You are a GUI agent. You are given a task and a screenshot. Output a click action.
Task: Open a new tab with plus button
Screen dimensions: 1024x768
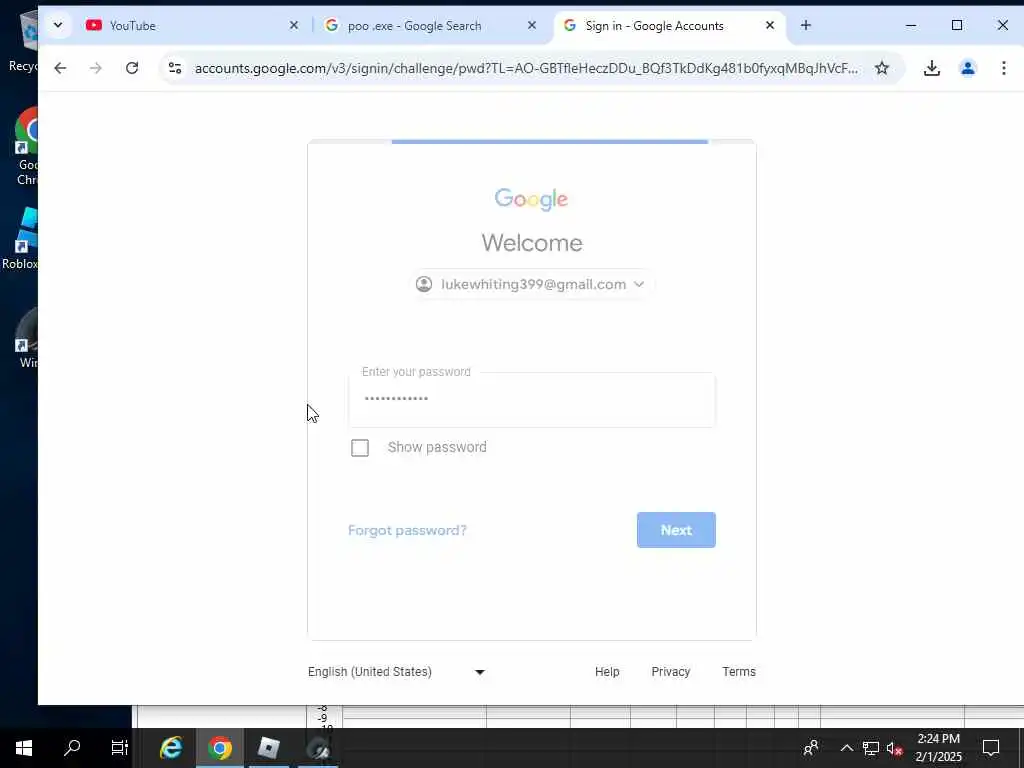[806, 25]
